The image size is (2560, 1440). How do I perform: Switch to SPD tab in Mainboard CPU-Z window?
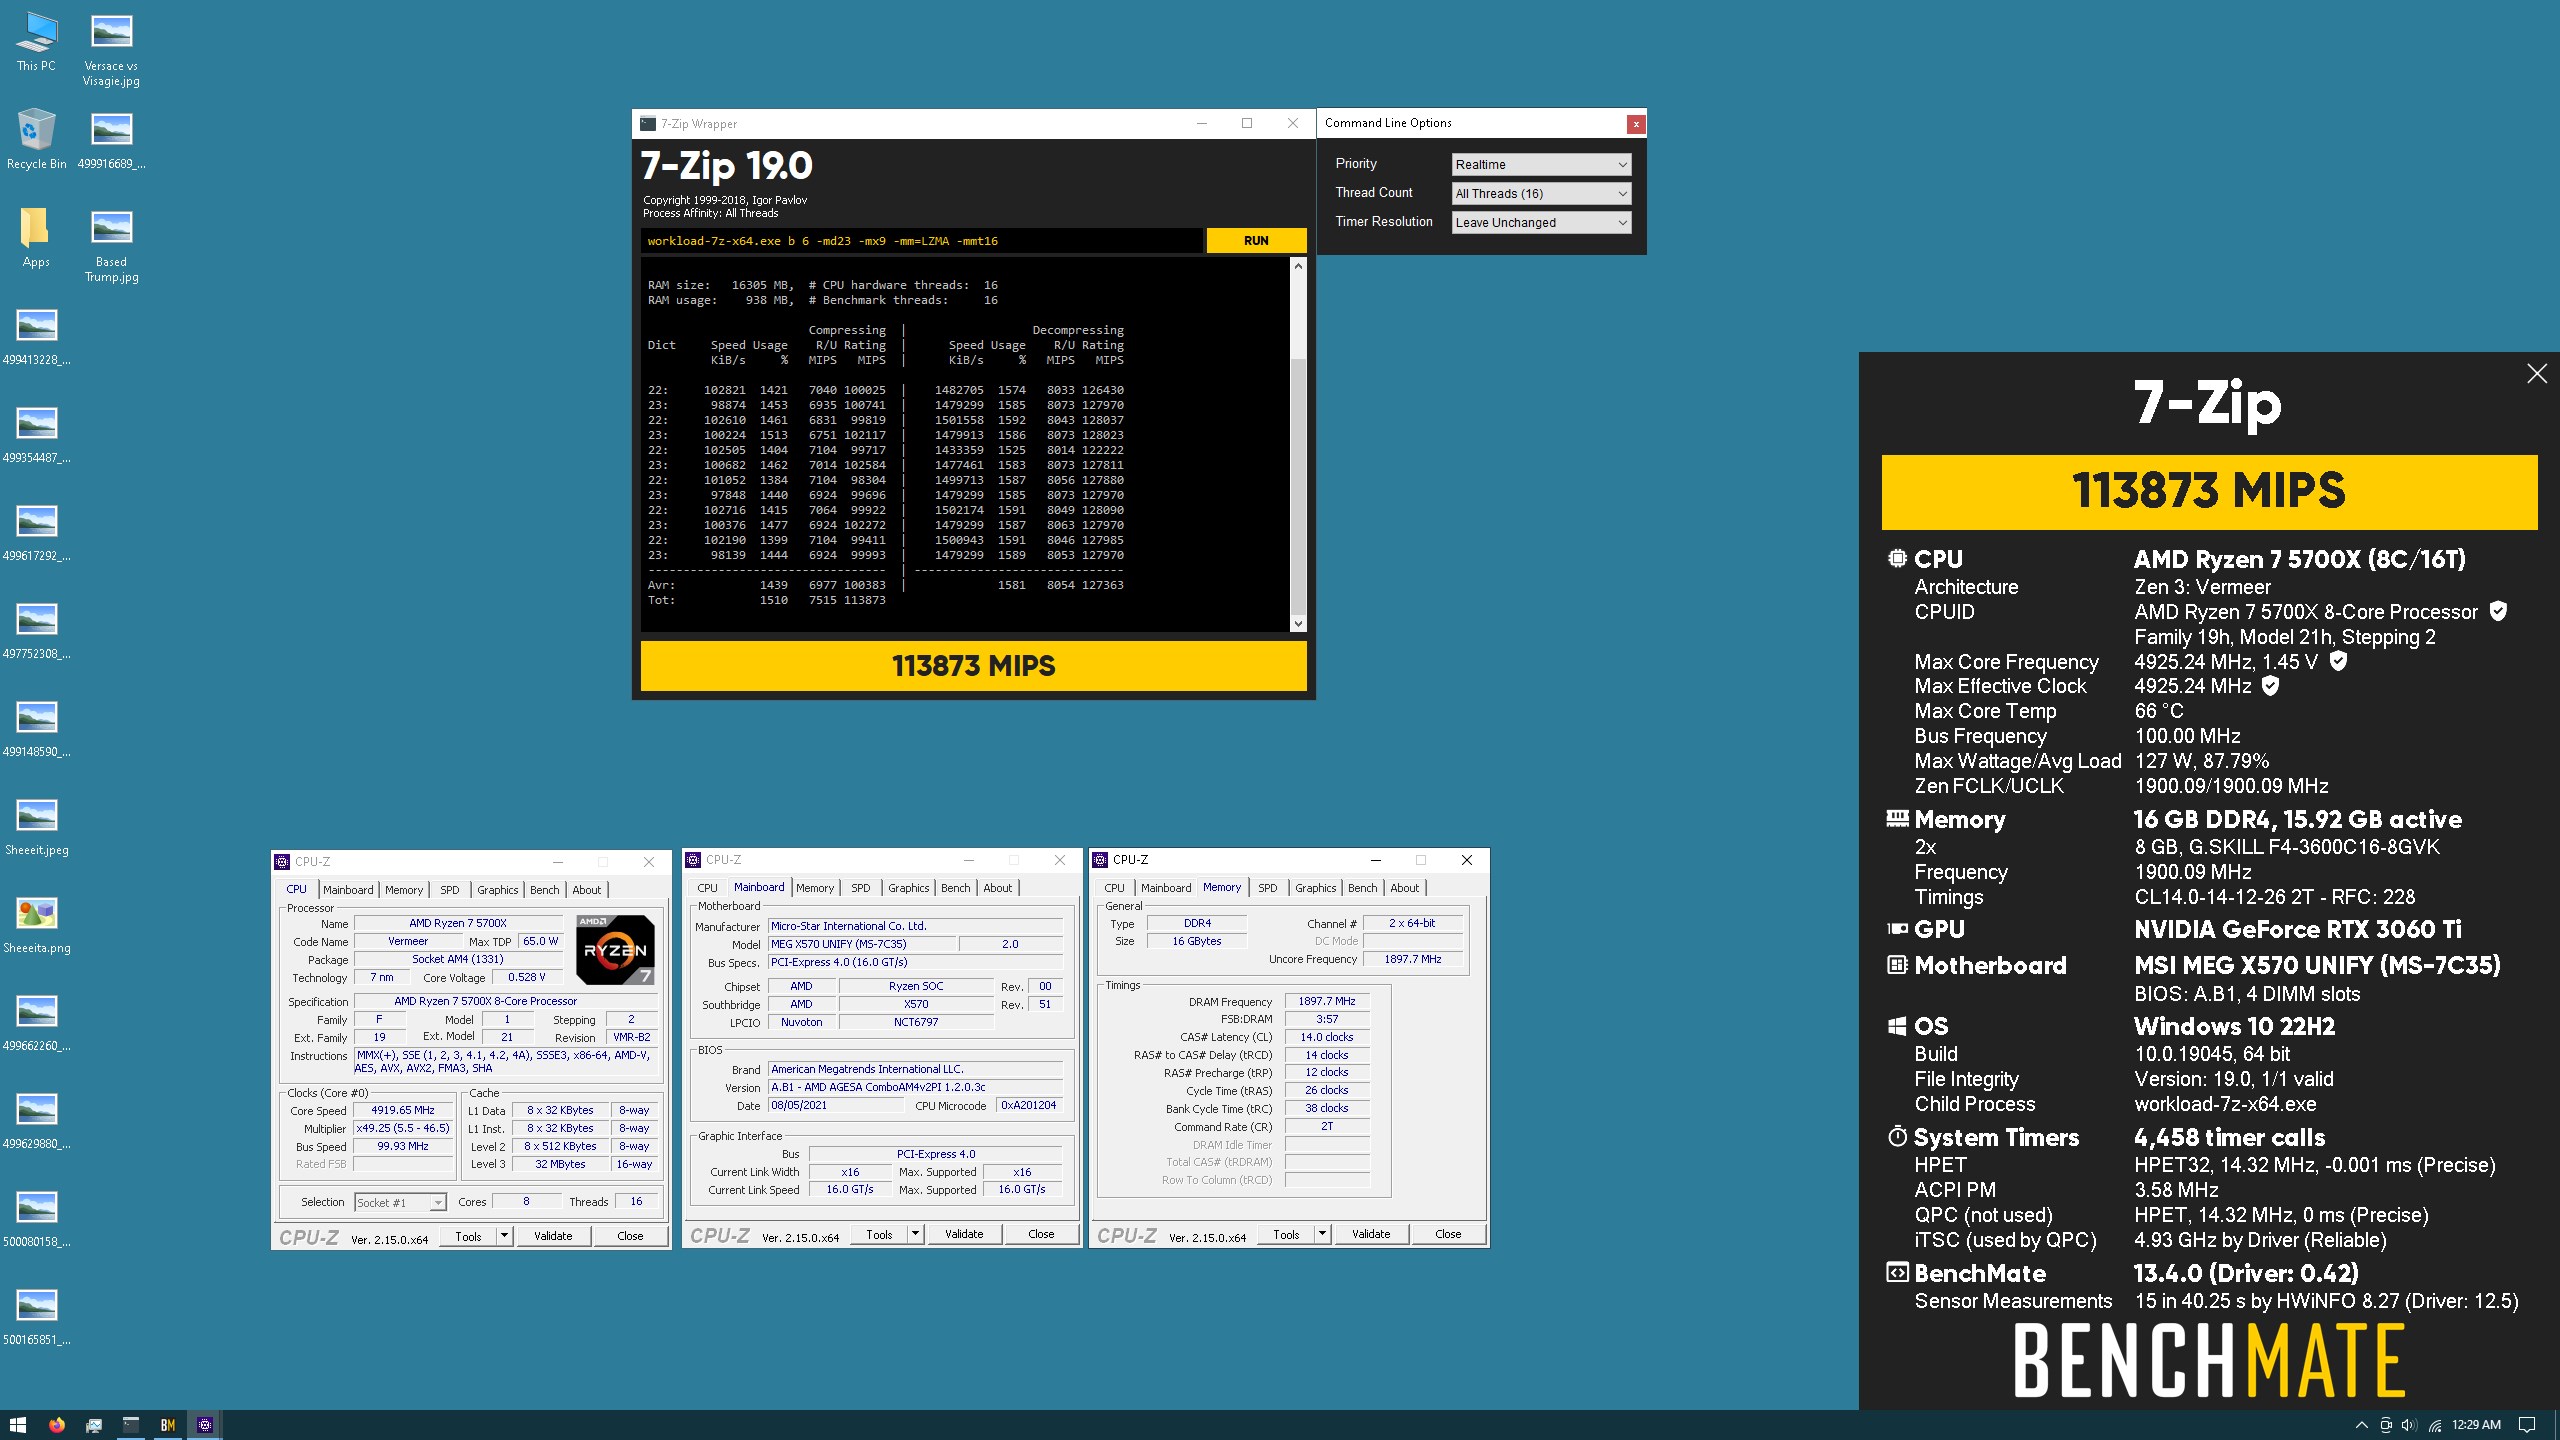[861, 888]
